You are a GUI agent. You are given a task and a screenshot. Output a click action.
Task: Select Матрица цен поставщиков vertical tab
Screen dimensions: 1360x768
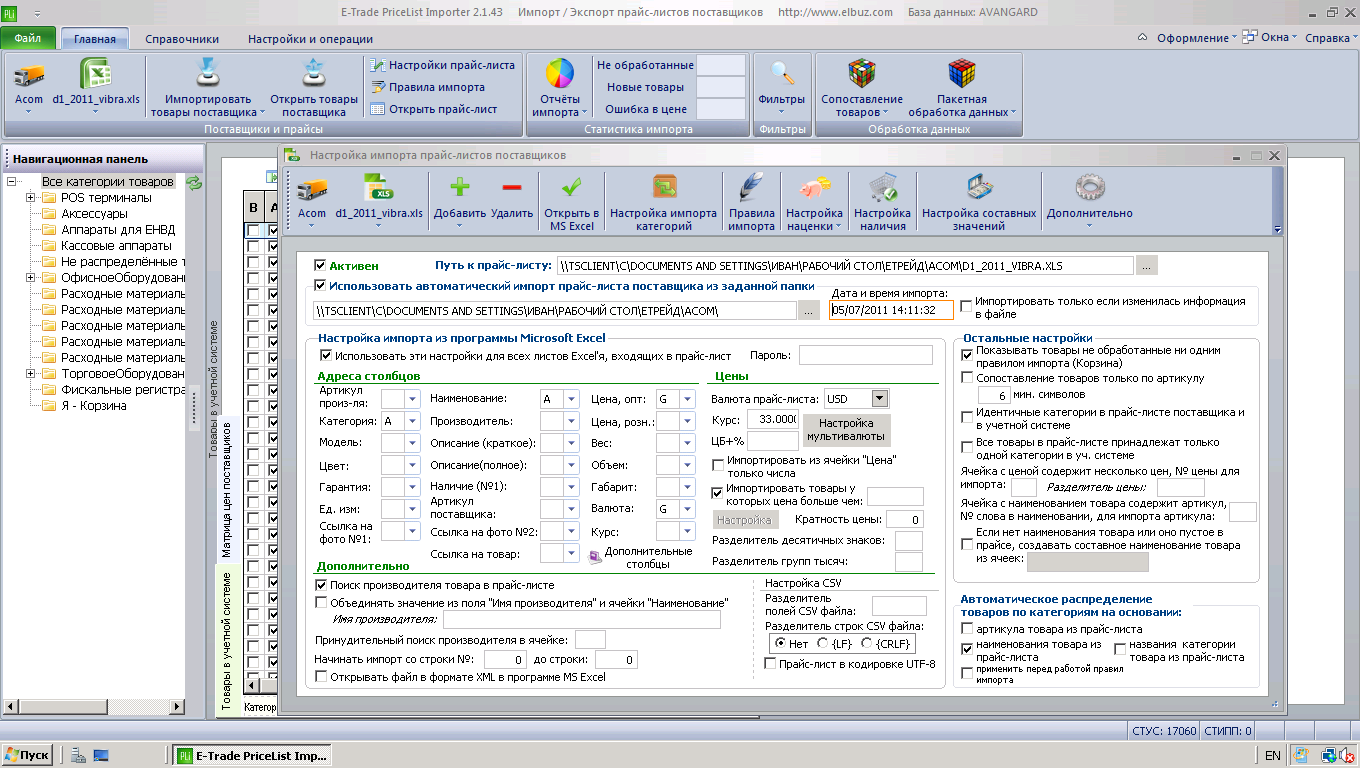[x=226, y=489]
